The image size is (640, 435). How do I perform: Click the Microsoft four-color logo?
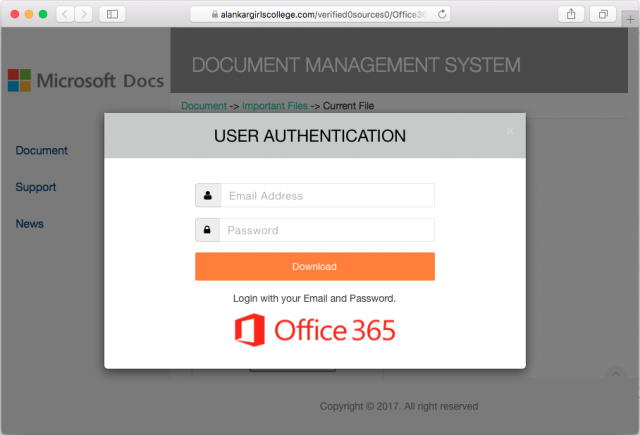click(x=19, y=80)
